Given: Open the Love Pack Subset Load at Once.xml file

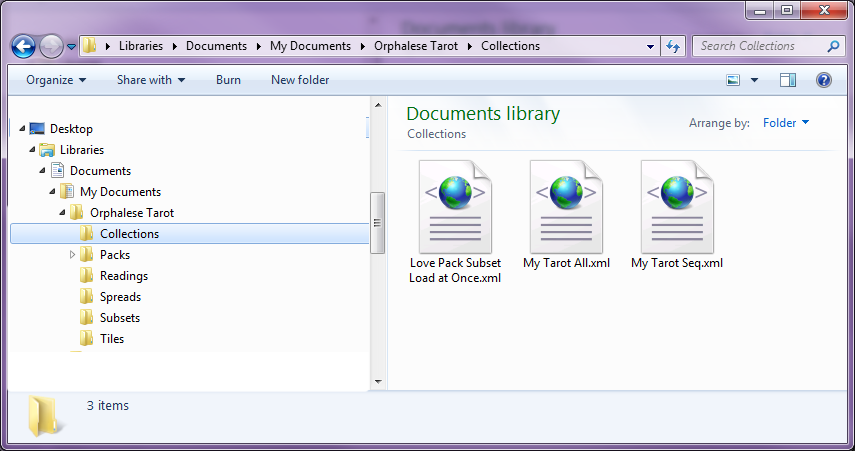Looking at the screenshot, I should [455, 221].
